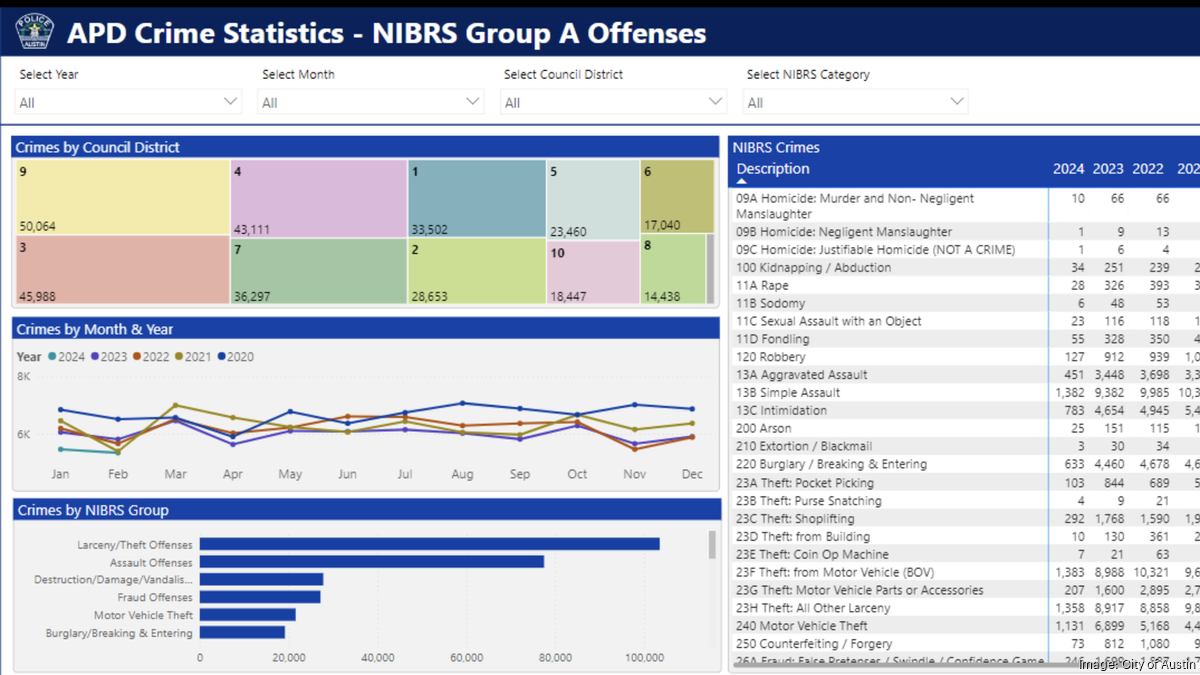Click the Crimes by Month & Year title

[94, 329]
